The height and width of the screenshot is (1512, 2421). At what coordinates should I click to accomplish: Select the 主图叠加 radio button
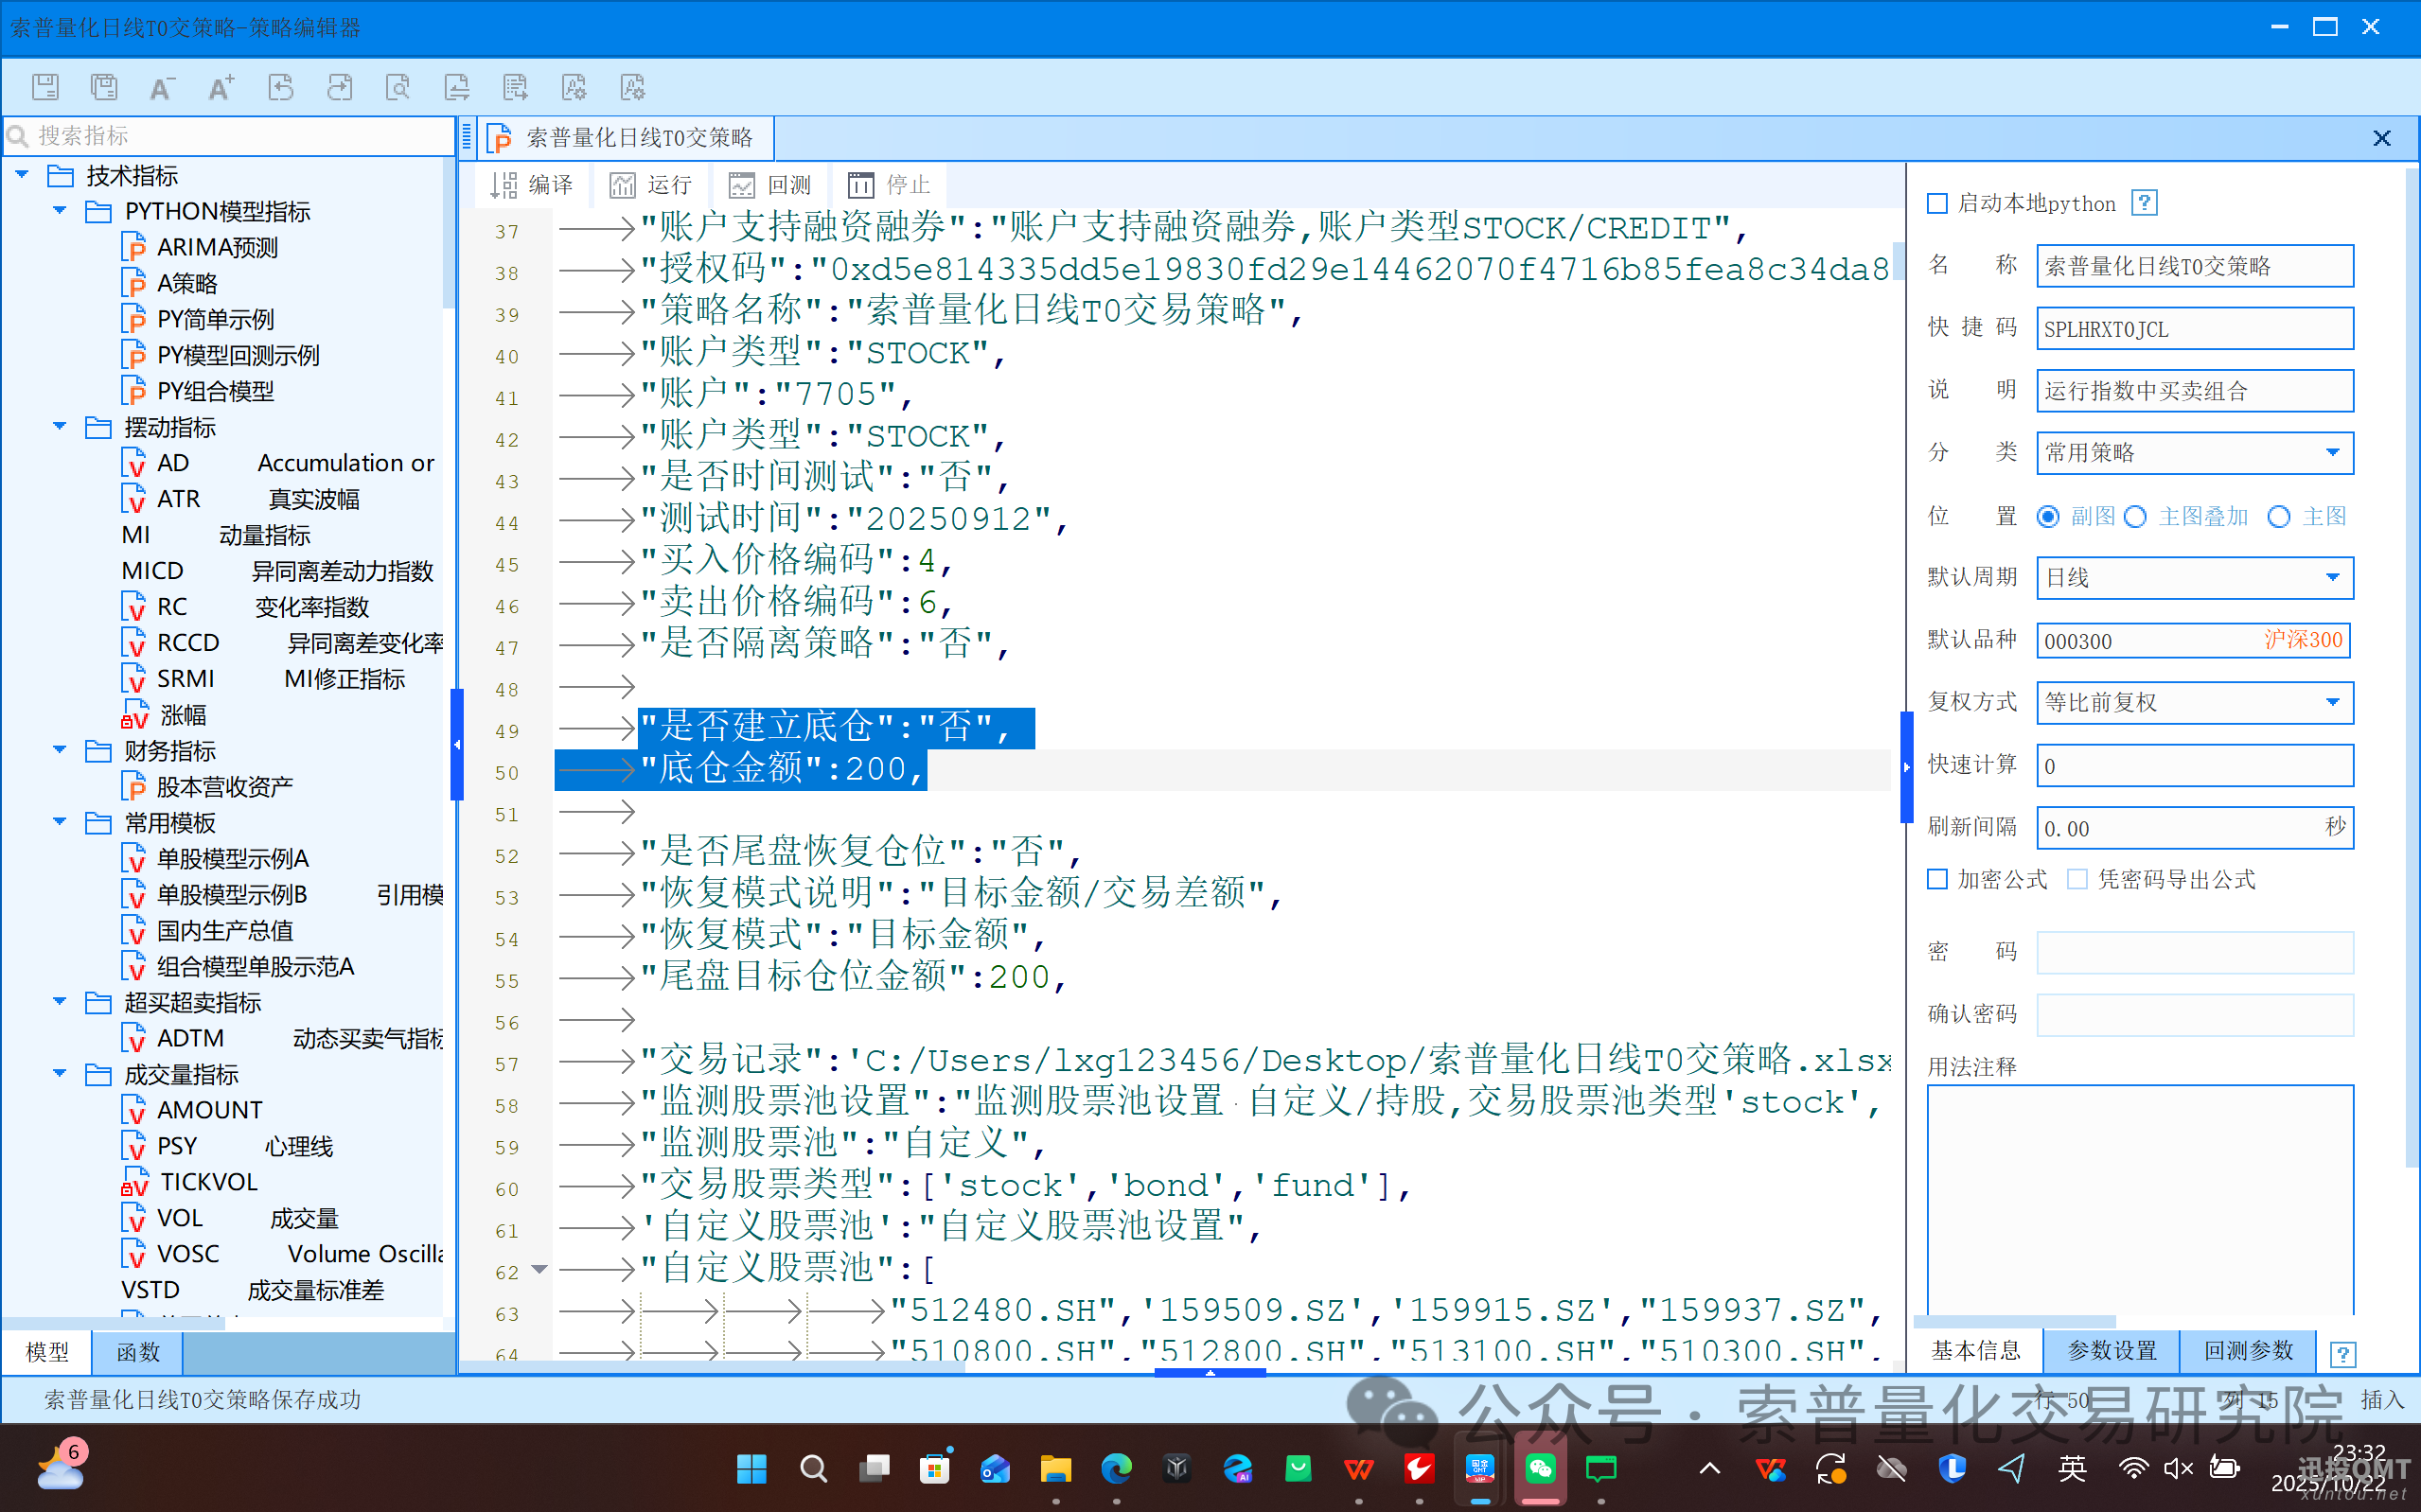click(2136, 516)
